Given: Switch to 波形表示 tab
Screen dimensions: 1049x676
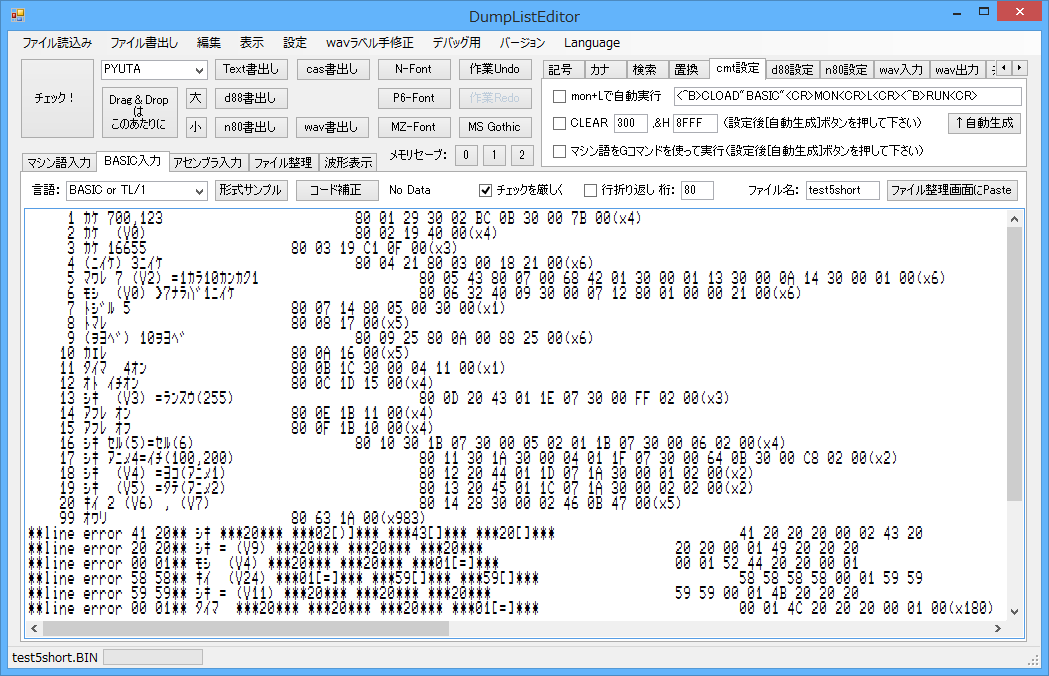Looking at the screenshot, I should pos(348,163).
